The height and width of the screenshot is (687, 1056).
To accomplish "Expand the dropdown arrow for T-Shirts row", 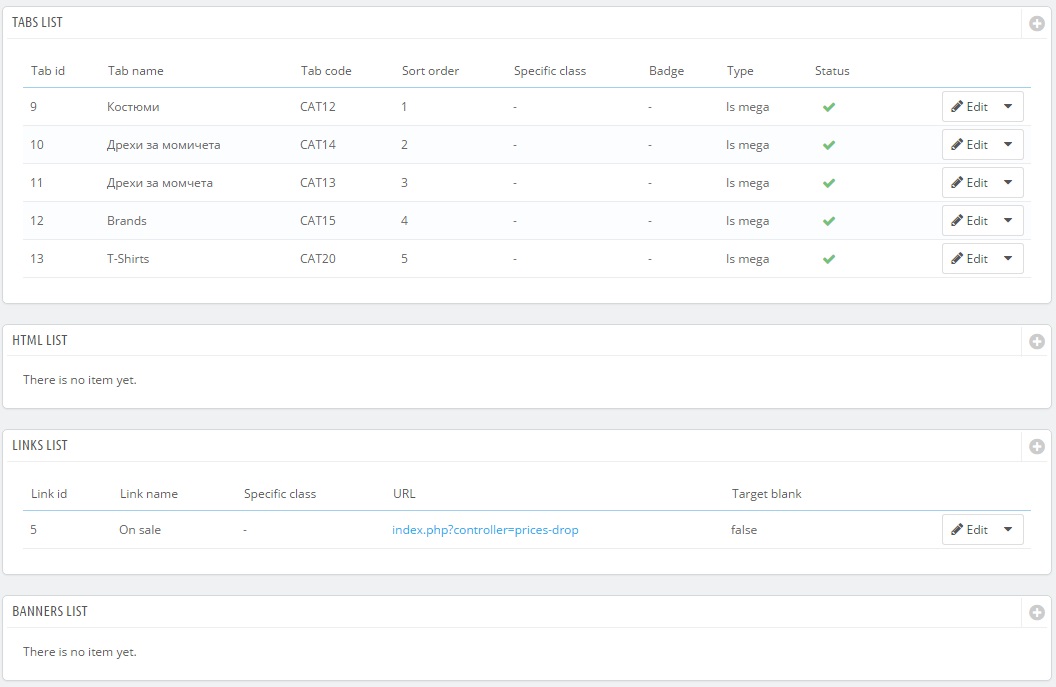I will pos(1008,259).
